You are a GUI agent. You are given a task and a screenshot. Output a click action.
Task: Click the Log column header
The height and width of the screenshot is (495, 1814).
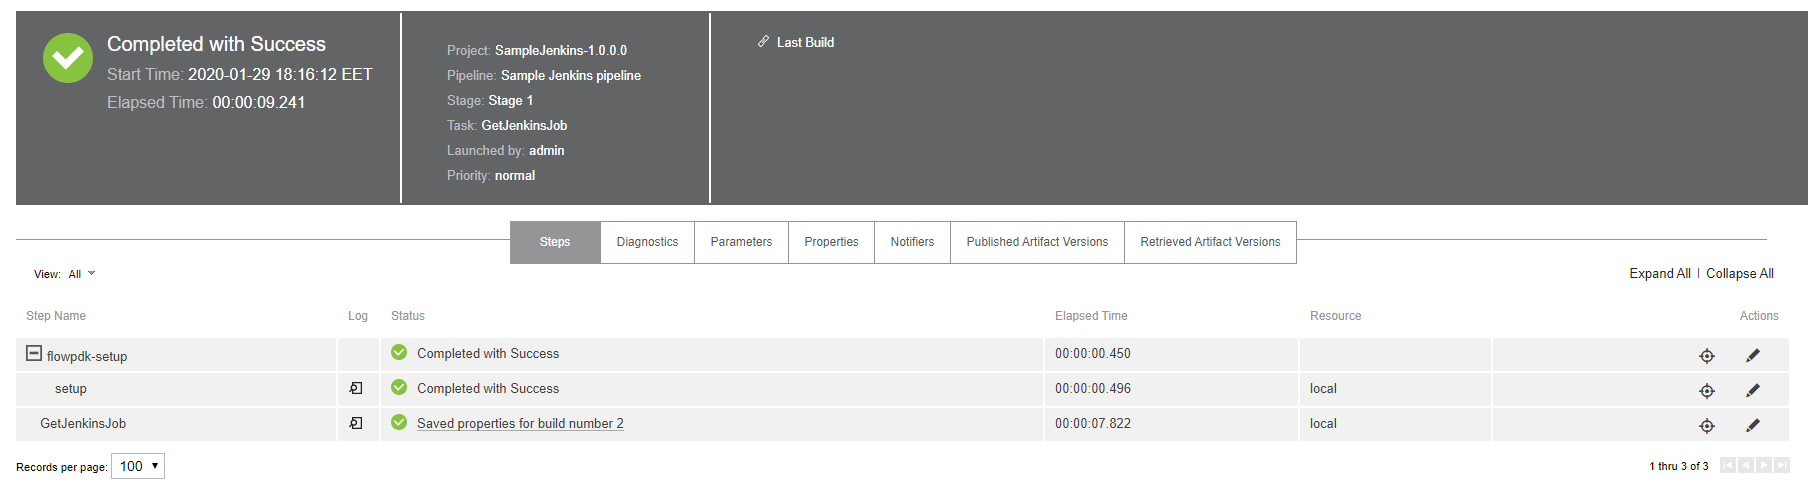[358, 315]
